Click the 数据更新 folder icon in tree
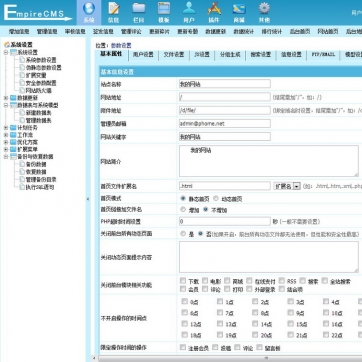The width and height of the screenshot is (362, 362). 13,98
